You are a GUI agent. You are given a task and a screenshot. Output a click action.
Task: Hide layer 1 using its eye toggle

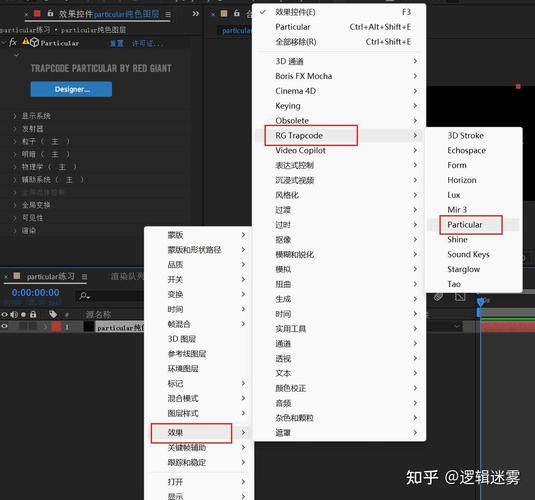[5, 326]
